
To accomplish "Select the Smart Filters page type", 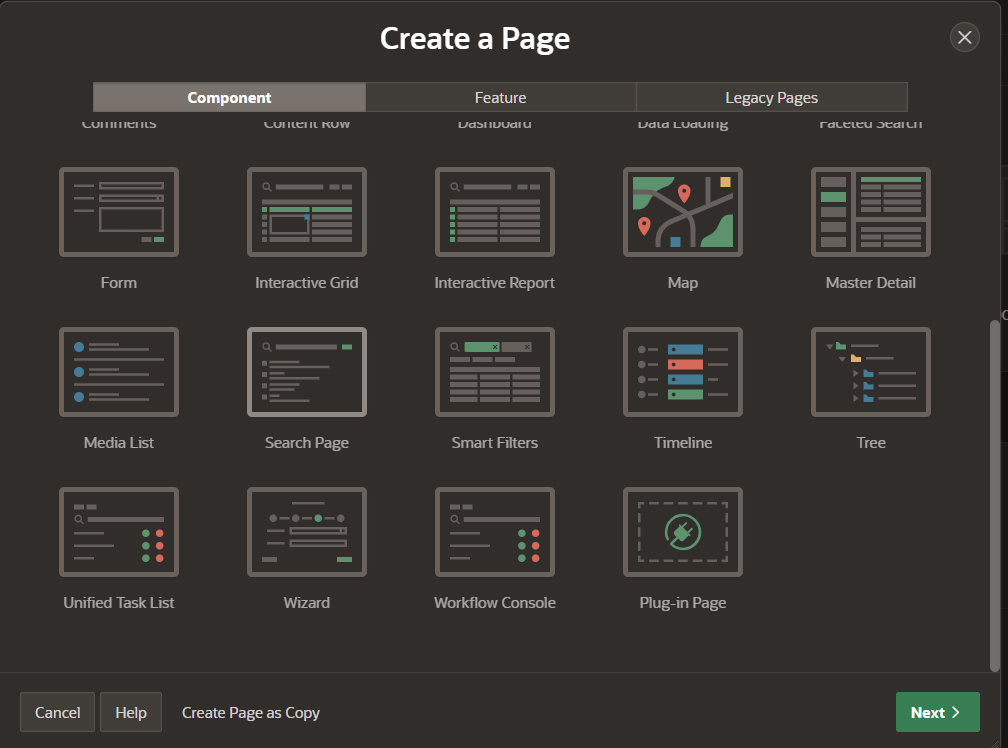I will coord(494,372).
